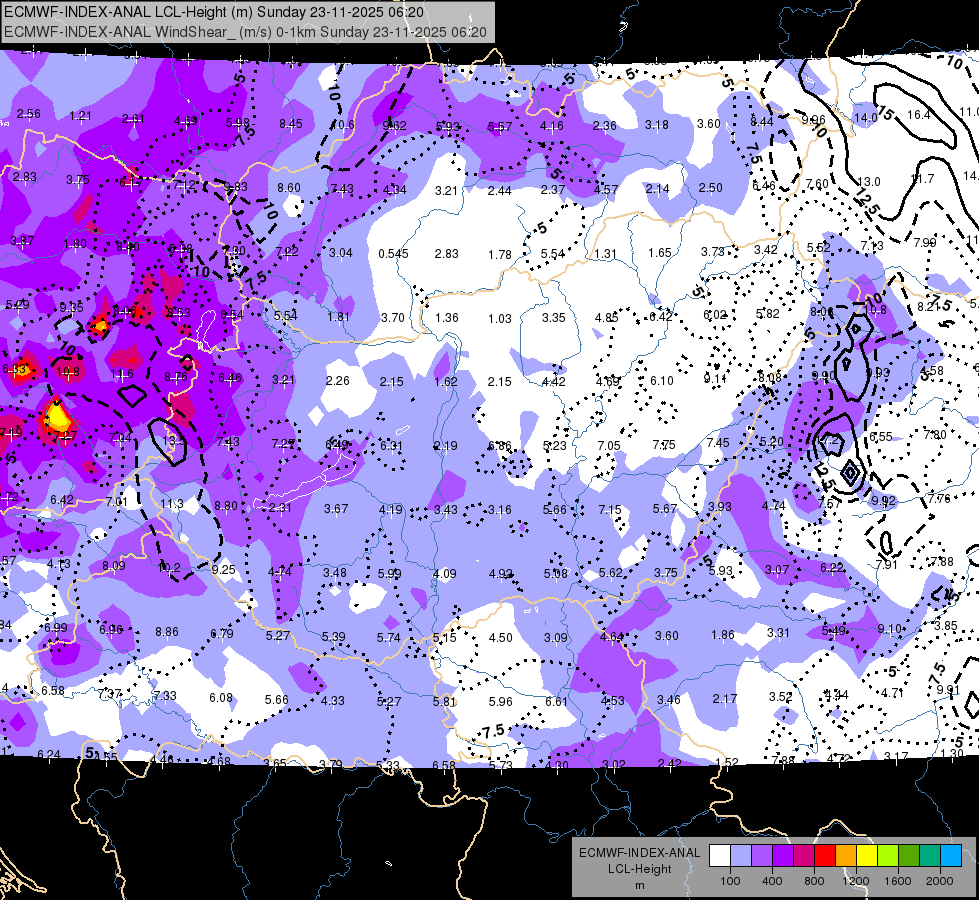Click the wind shear value '11.3'

tap(172, 504)
